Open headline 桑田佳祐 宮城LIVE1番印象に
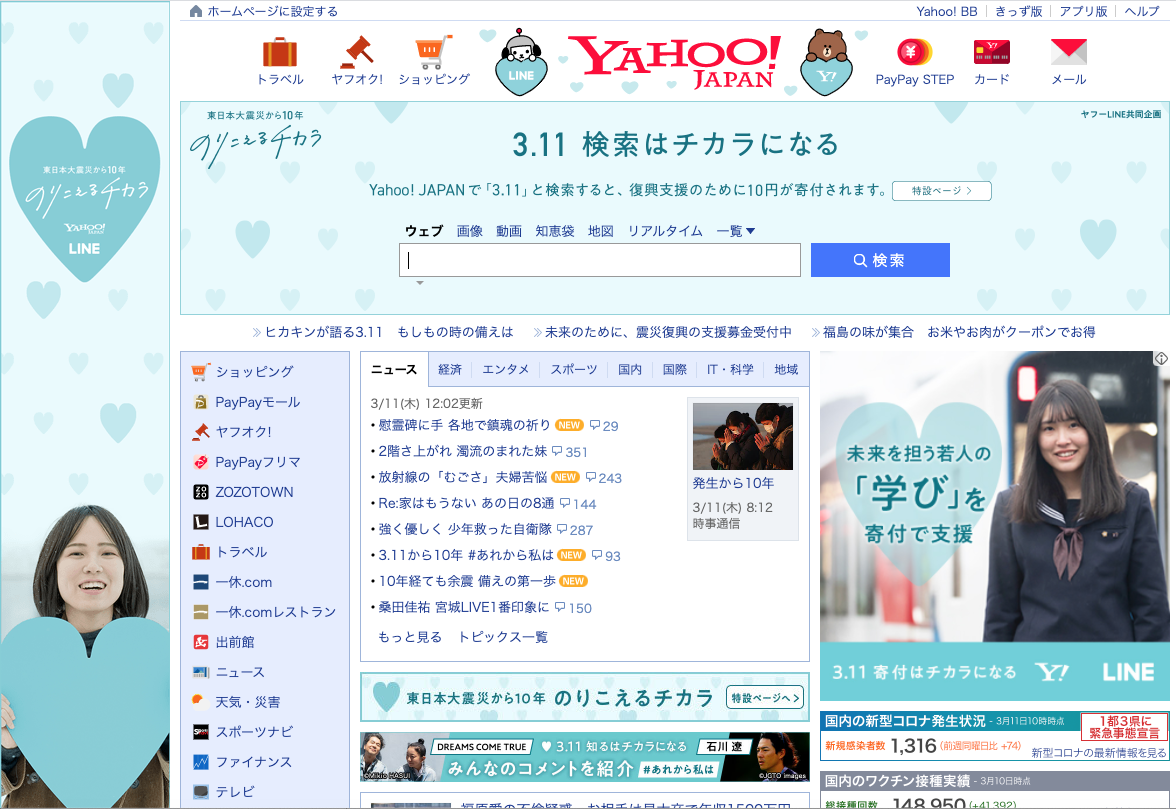Viewport: 1176px width, 809px height. (x=464, y=607)
